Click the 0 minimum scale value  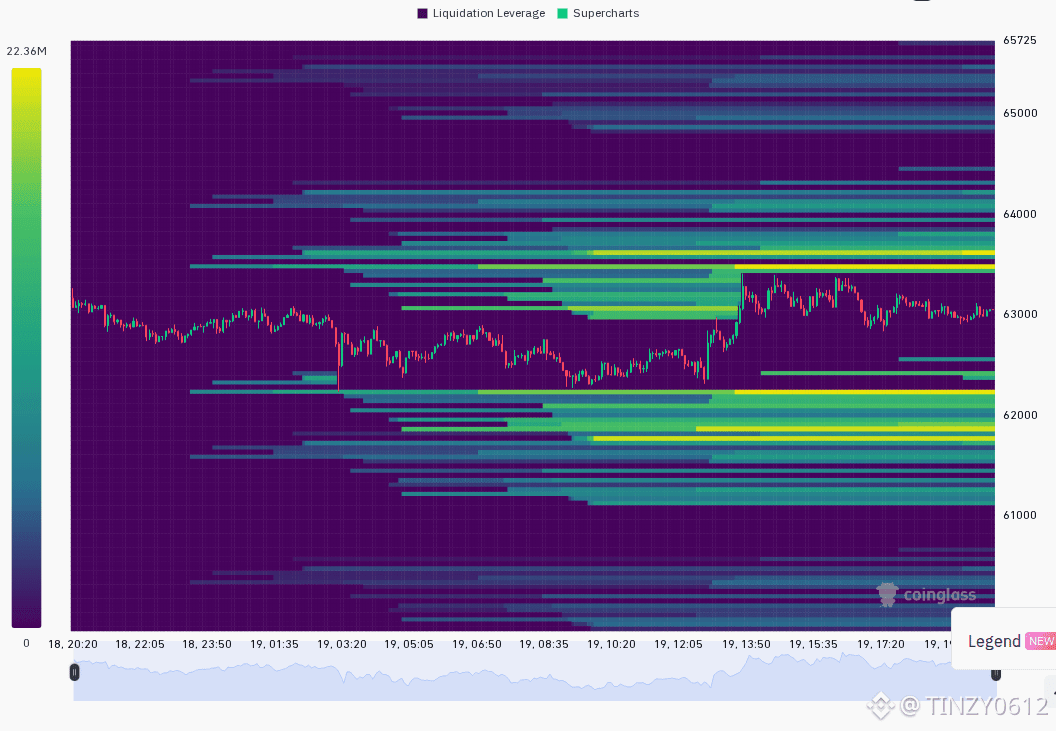pyautogui.click(x=26, y=643)
